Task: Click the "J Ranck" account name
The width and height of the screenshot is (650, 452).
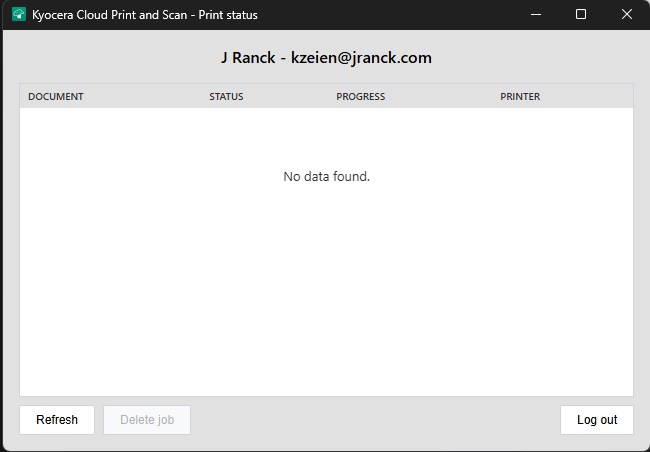Action: (248, 58)
